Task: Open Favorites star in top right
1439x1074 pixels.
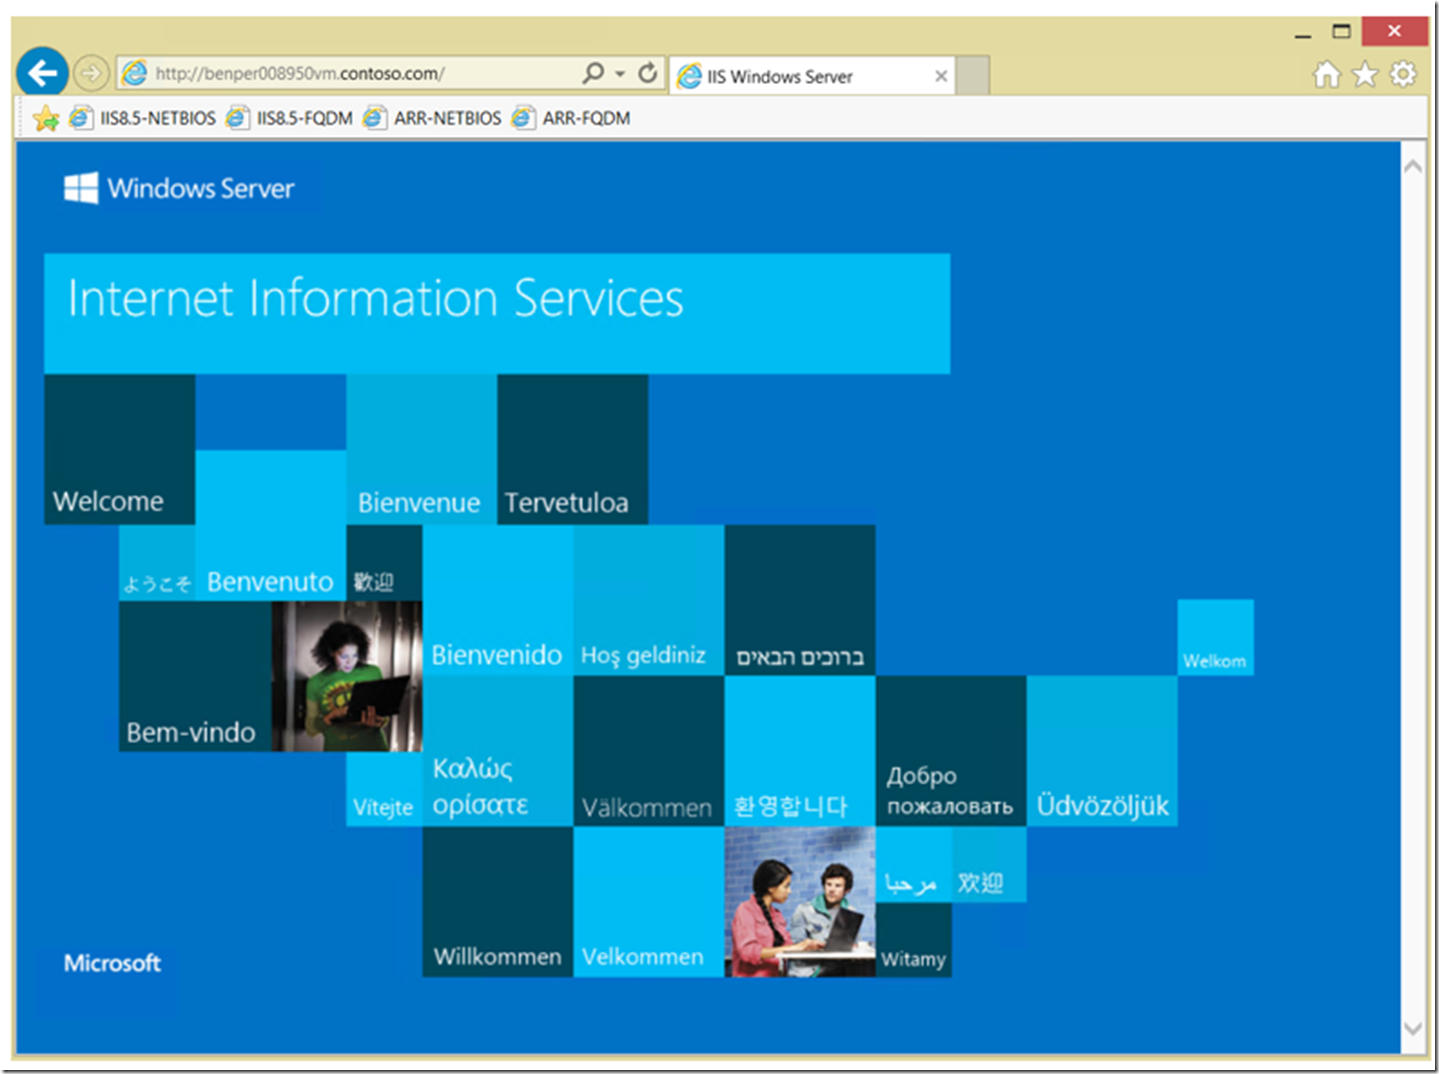Action: 1365,74
